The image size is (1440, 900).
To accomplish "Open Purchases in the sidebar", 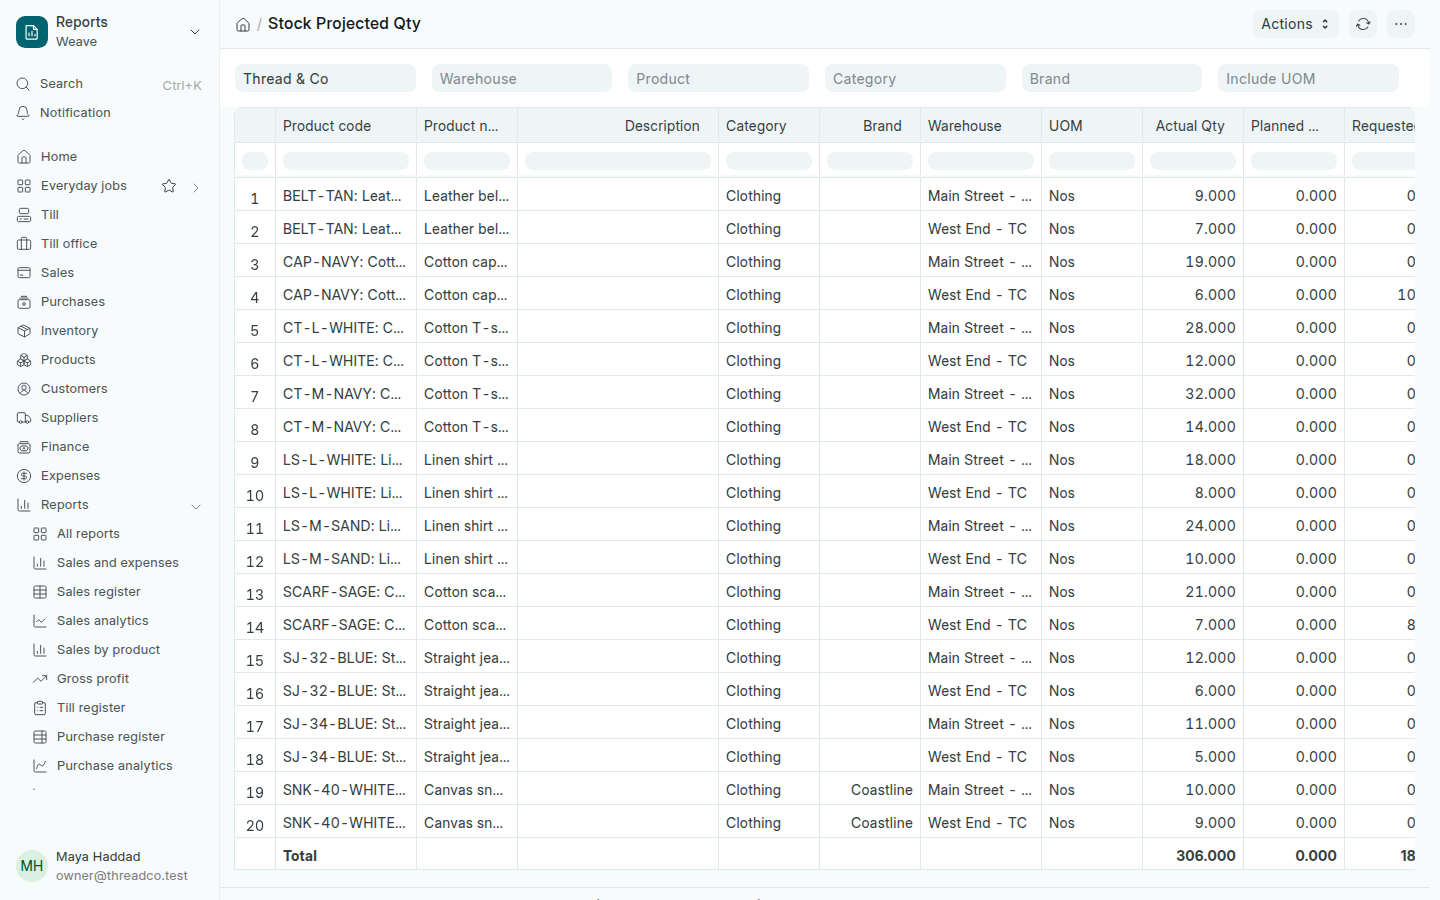I will point(109,302).
